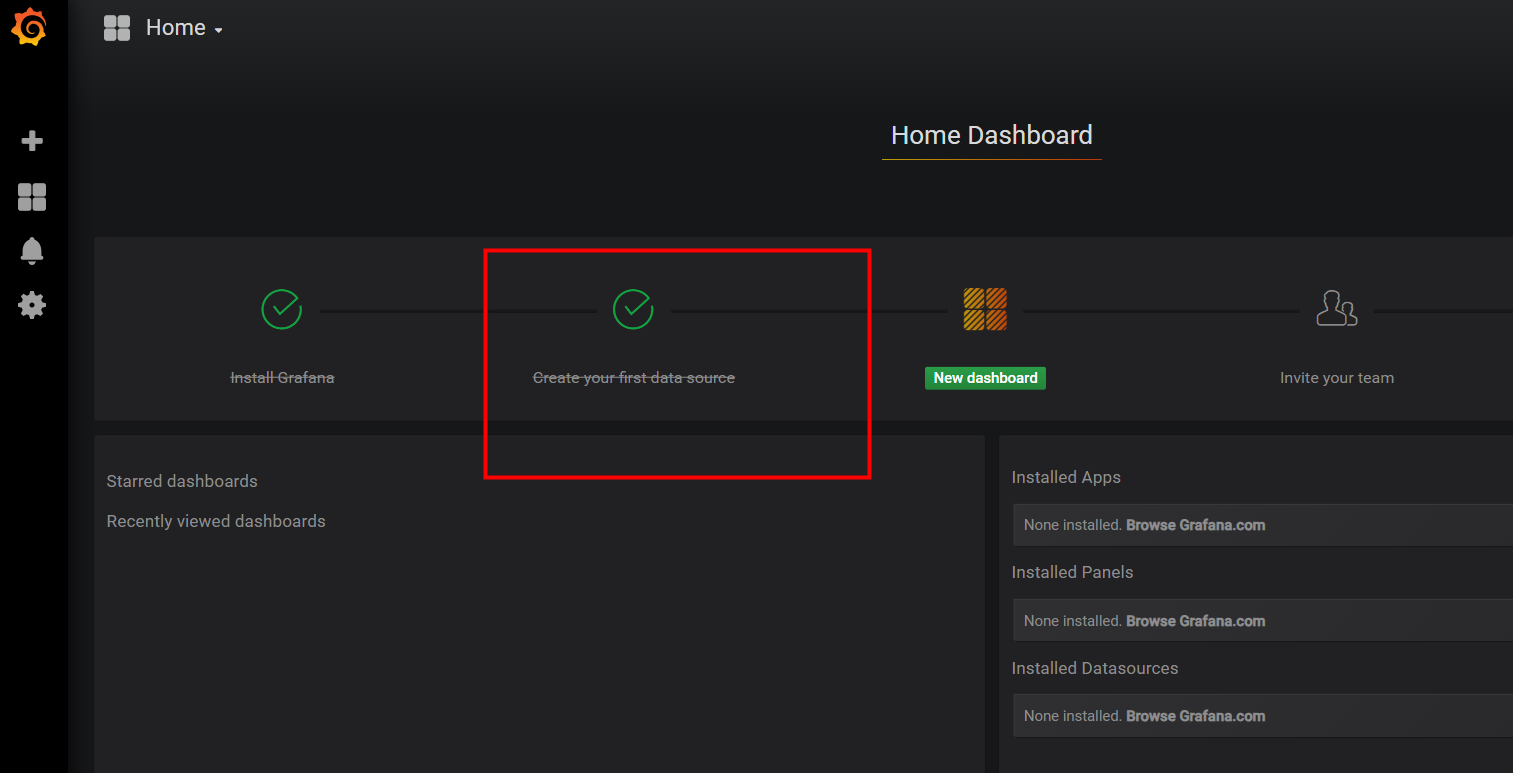The image size is (1513, 773).
Task: Click the Installed Panels heading
Action: 1072,572
